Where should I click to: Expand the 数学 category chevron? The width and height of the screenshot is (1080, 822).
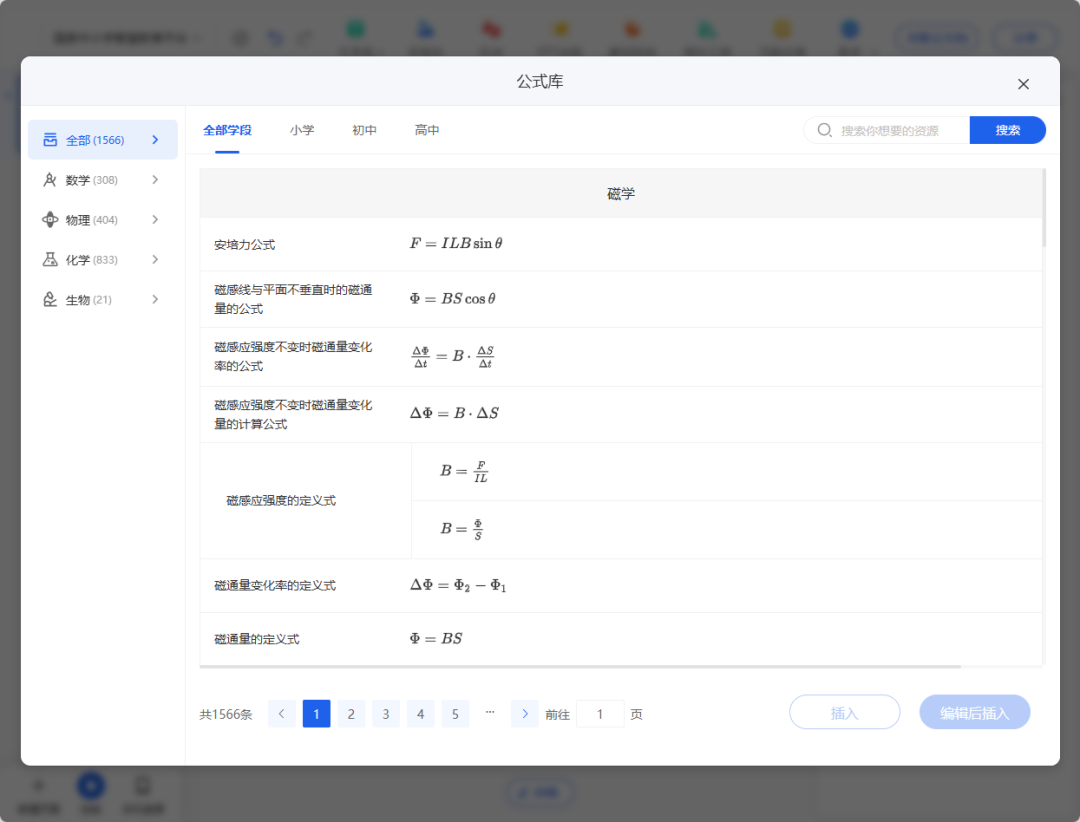pos(155,180)
